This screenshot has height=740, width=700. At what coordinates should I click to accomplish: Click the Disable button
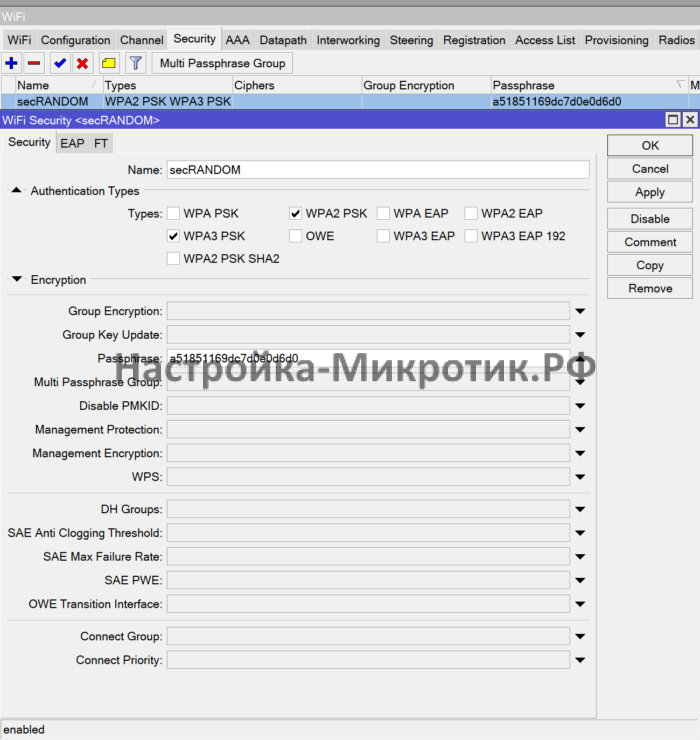(650, 219)
